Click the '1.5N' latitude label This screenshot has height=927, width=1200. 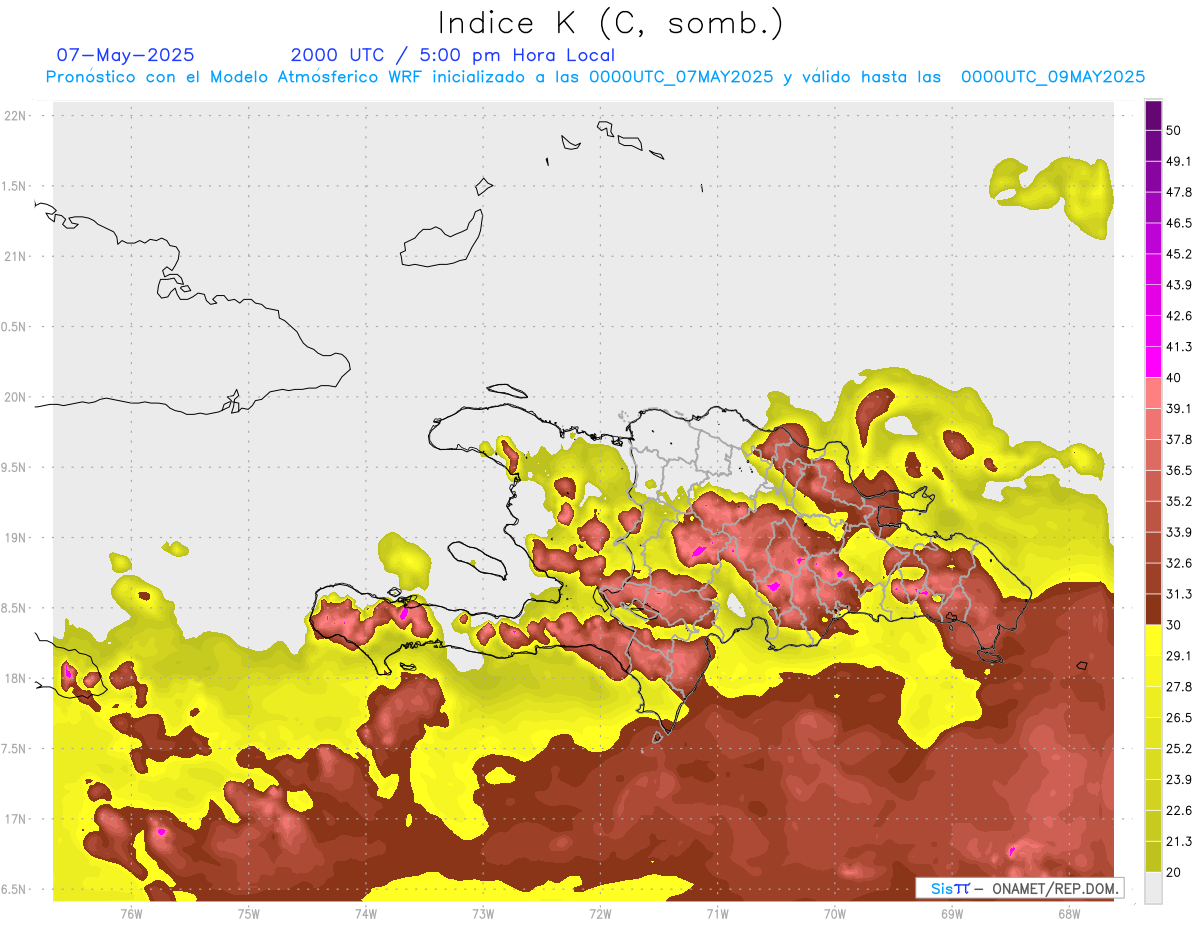pos(15,186)
